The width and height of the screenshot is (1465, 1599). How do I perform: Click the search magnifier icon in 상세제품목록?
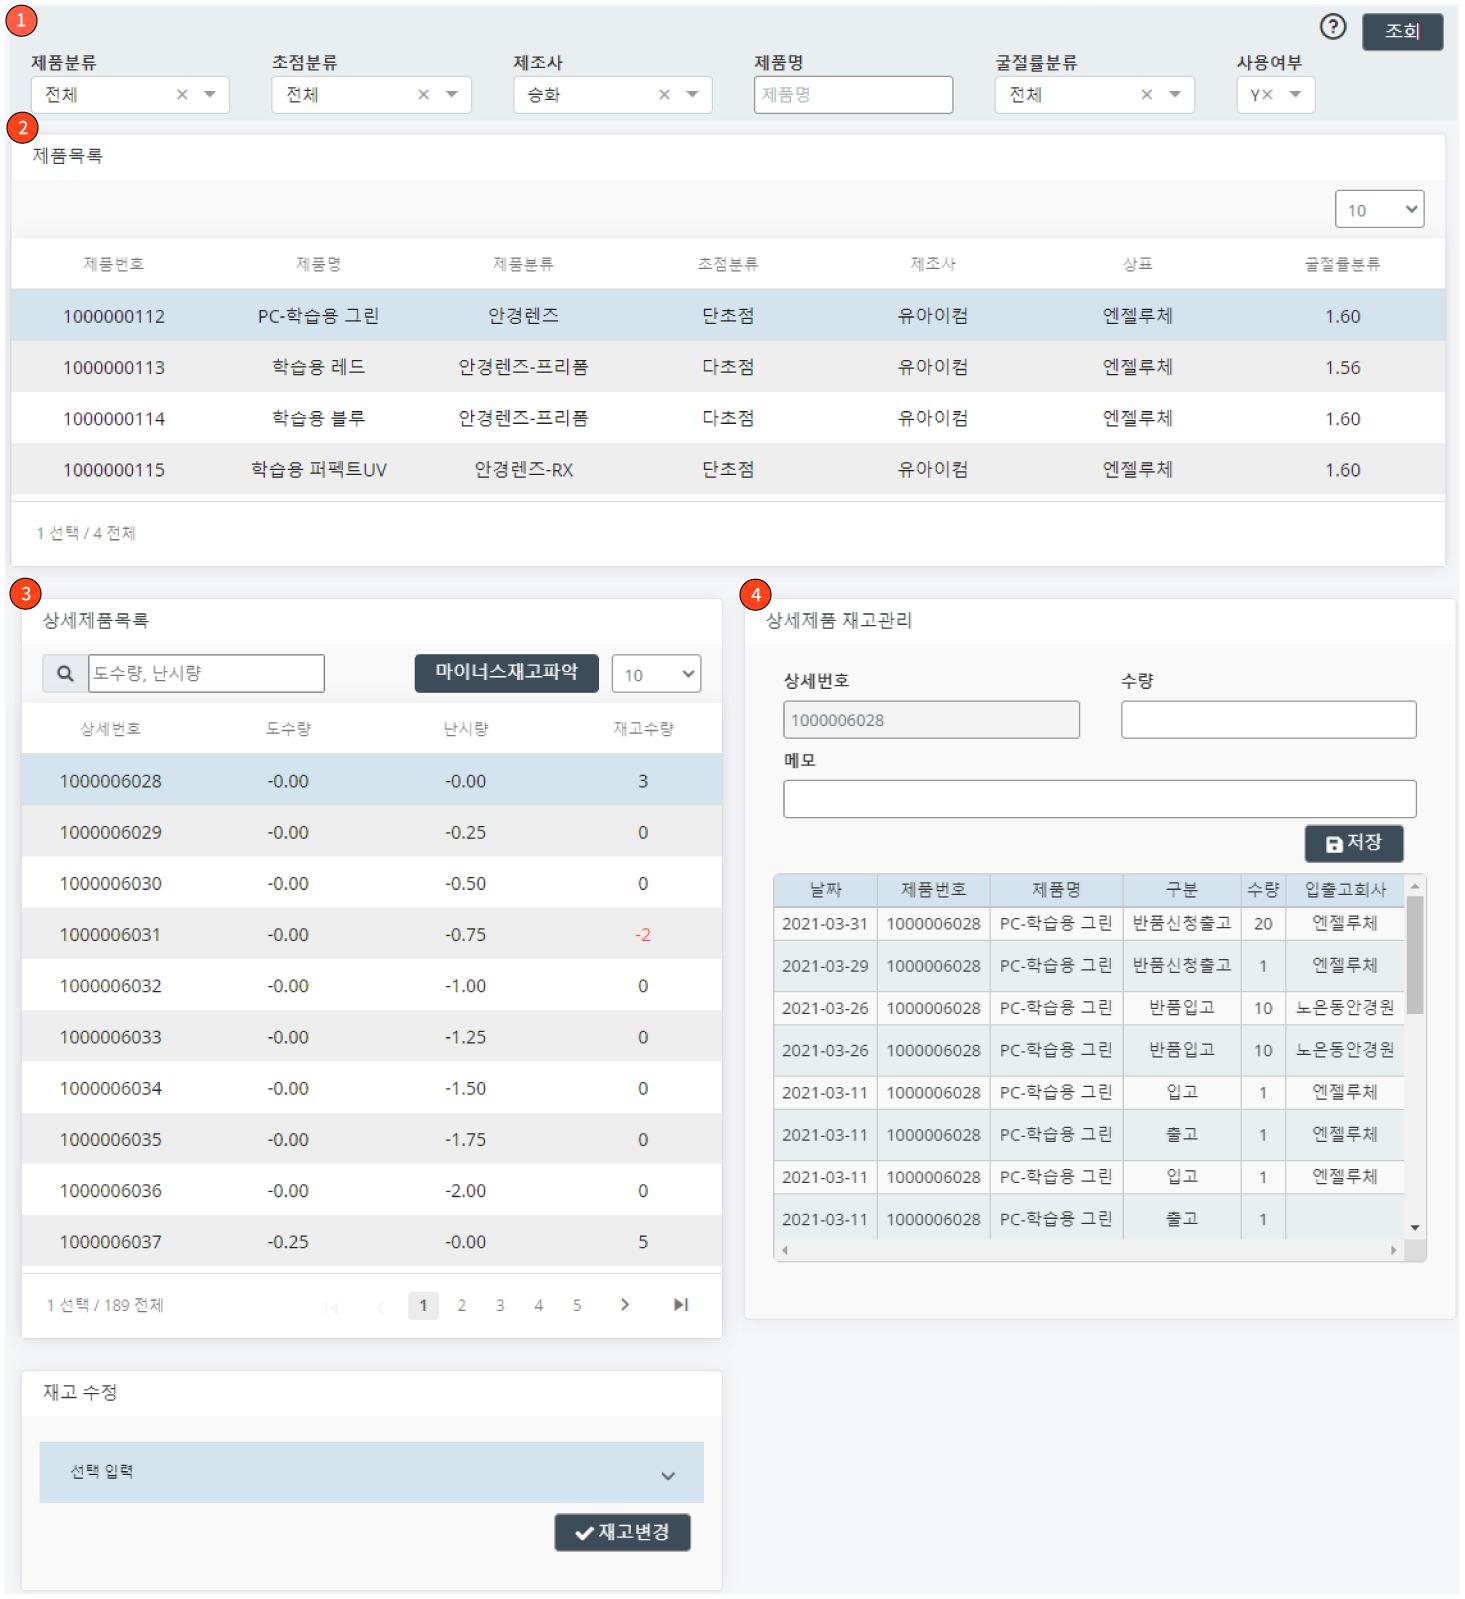(65, 674)
